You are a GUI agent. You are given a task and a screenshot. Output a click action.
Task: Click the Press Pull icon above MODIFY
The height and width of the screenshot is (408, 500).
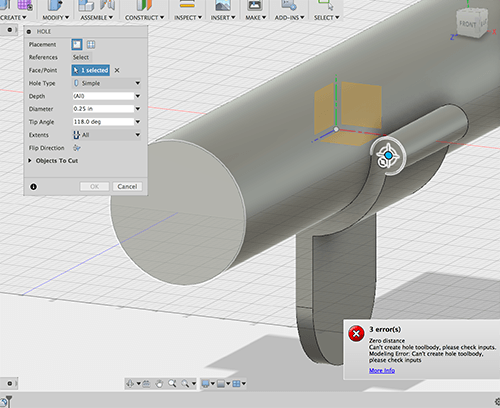click(55, 6)
